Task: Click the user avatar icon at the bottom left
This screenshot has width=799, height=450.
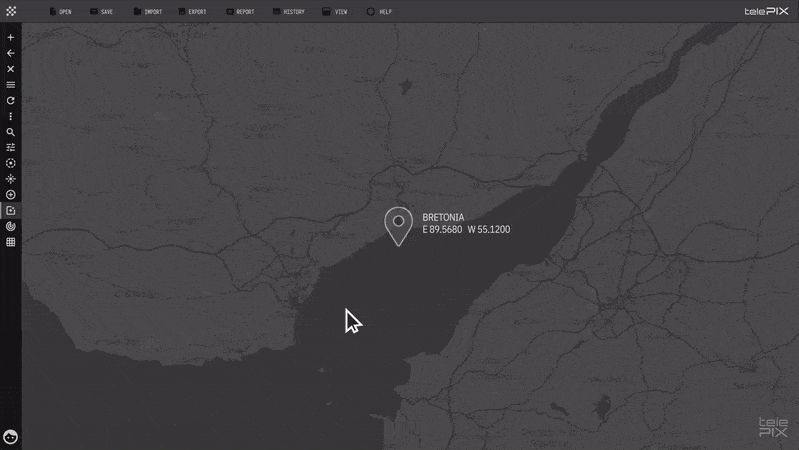Action: [11, 437]
